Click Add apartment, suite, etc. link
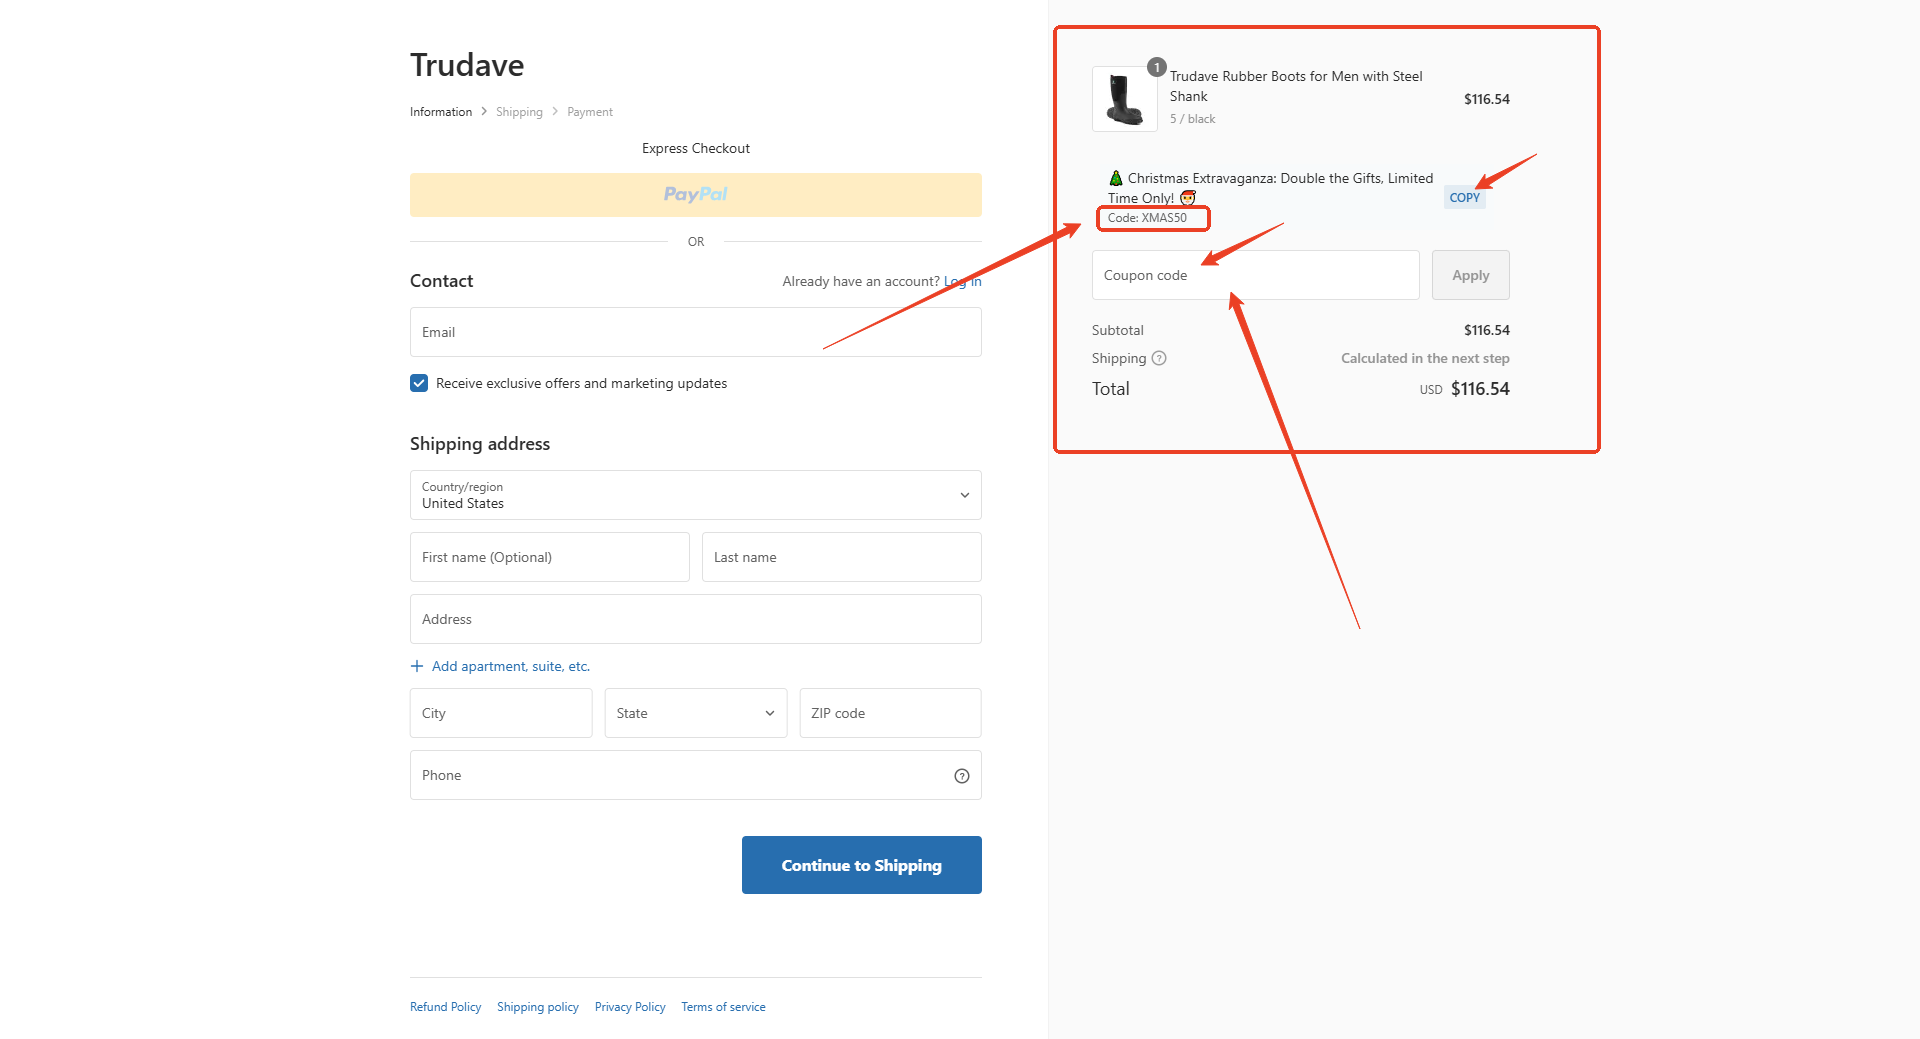1920x1039 pixels. (x=511, y=666)
